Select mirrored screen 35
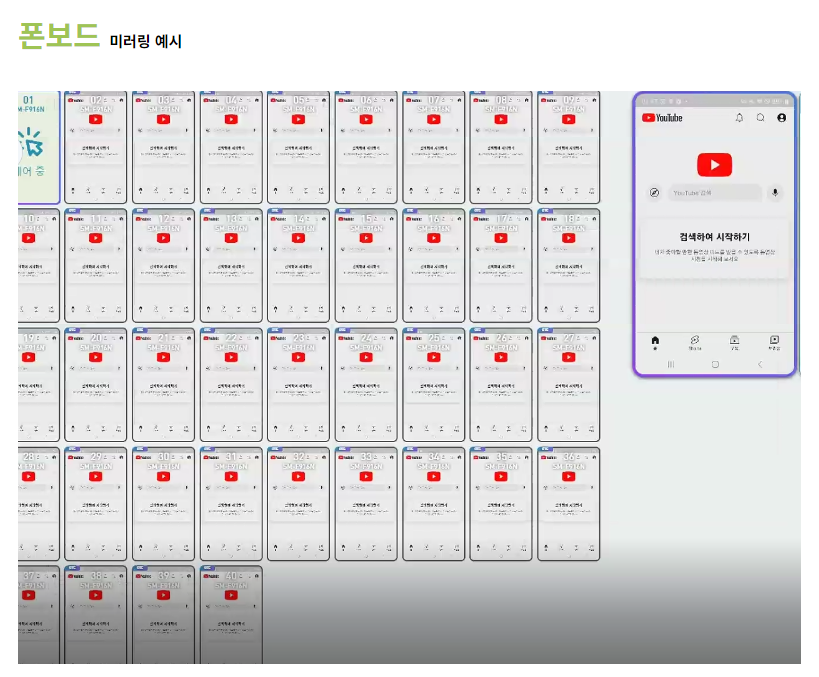This screenshot has height=677, width=819. pos(501,504)
